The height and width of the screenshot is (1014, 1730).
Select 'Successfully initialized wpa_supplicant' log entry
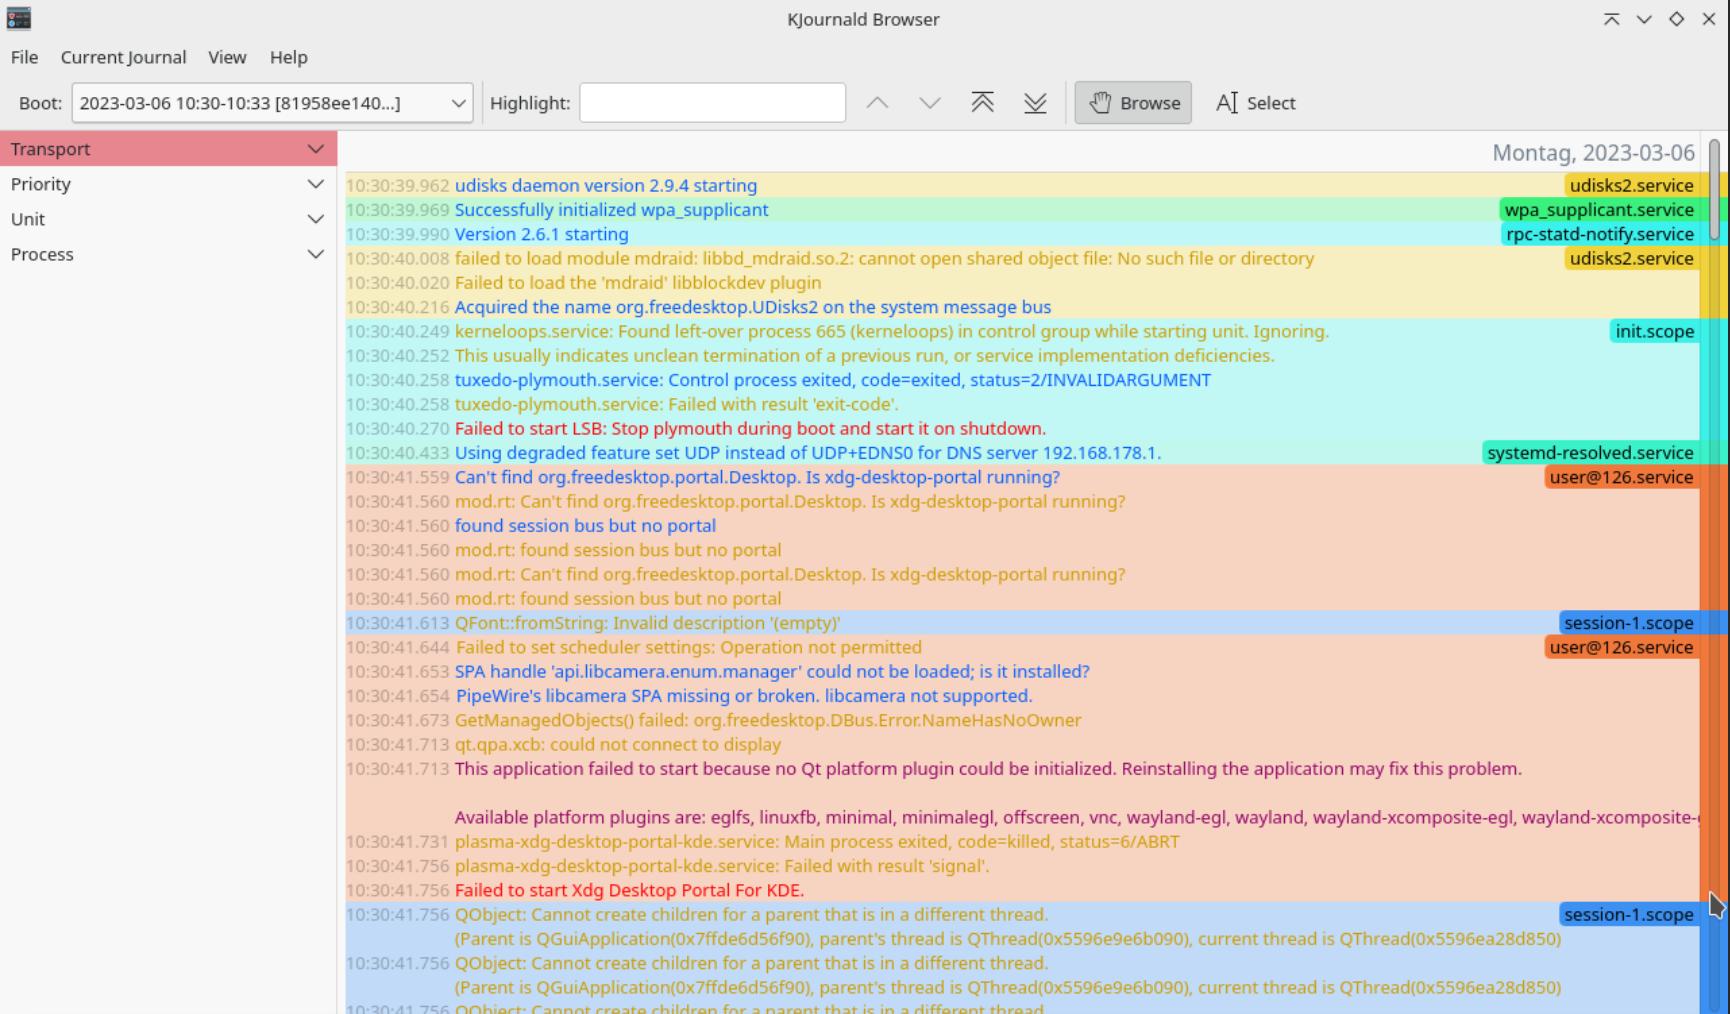point(611,210)
